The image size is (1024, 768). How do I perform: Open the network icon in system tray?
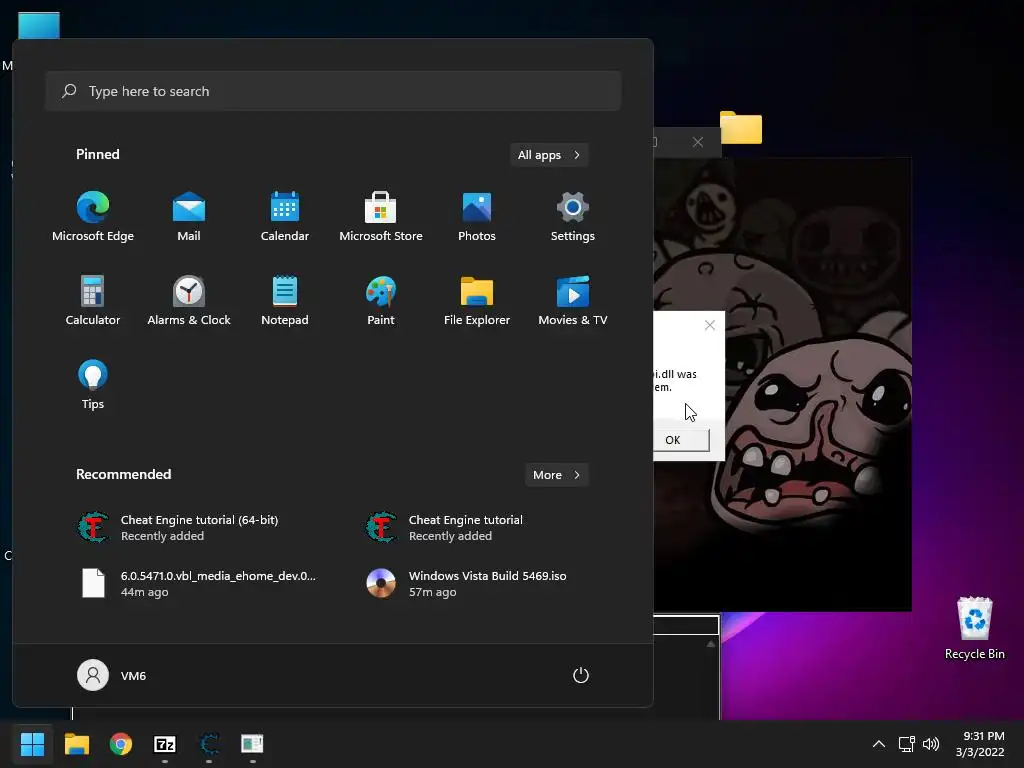point(906,744)
